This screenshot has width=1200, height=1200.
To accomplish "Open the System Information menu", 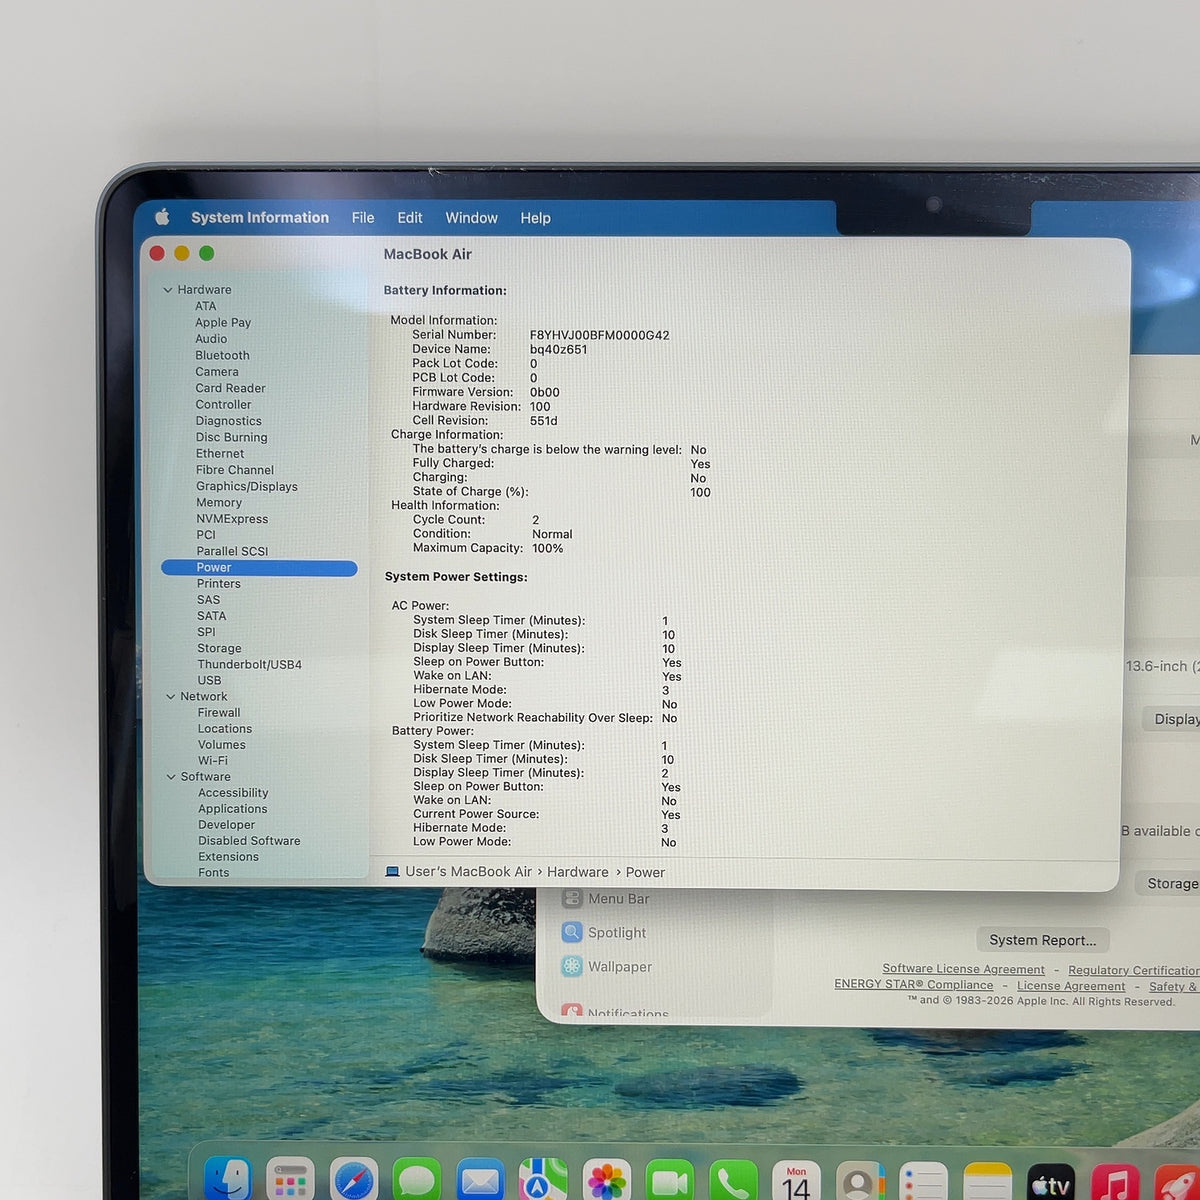I will click(x=260, y=217).
